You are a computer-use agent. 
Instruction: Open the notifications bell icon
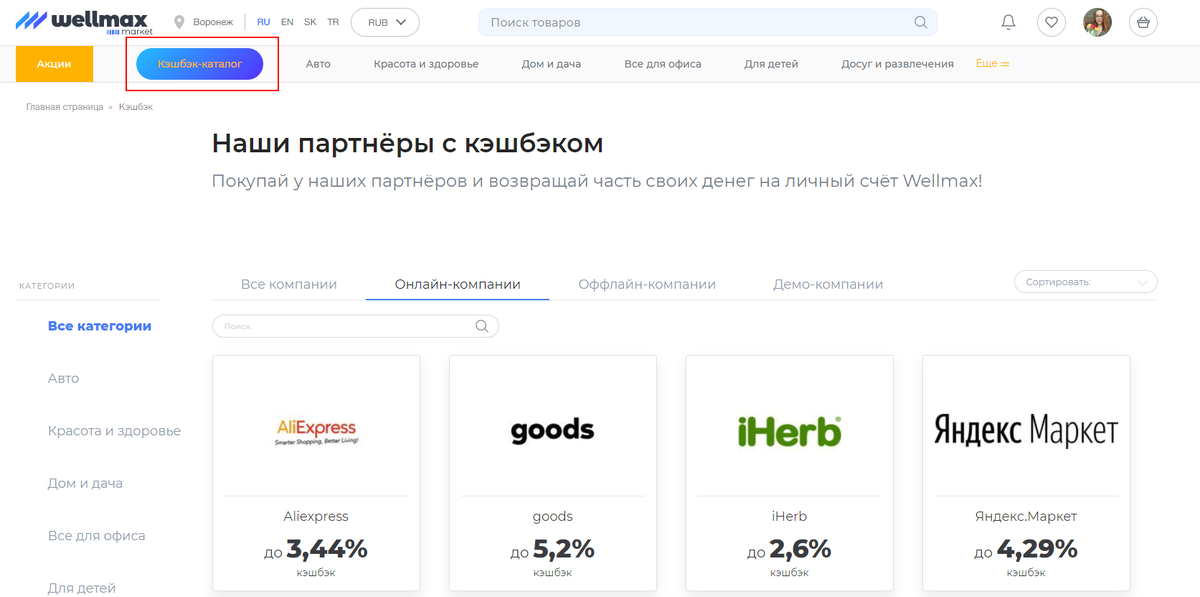pos(1008,22)
